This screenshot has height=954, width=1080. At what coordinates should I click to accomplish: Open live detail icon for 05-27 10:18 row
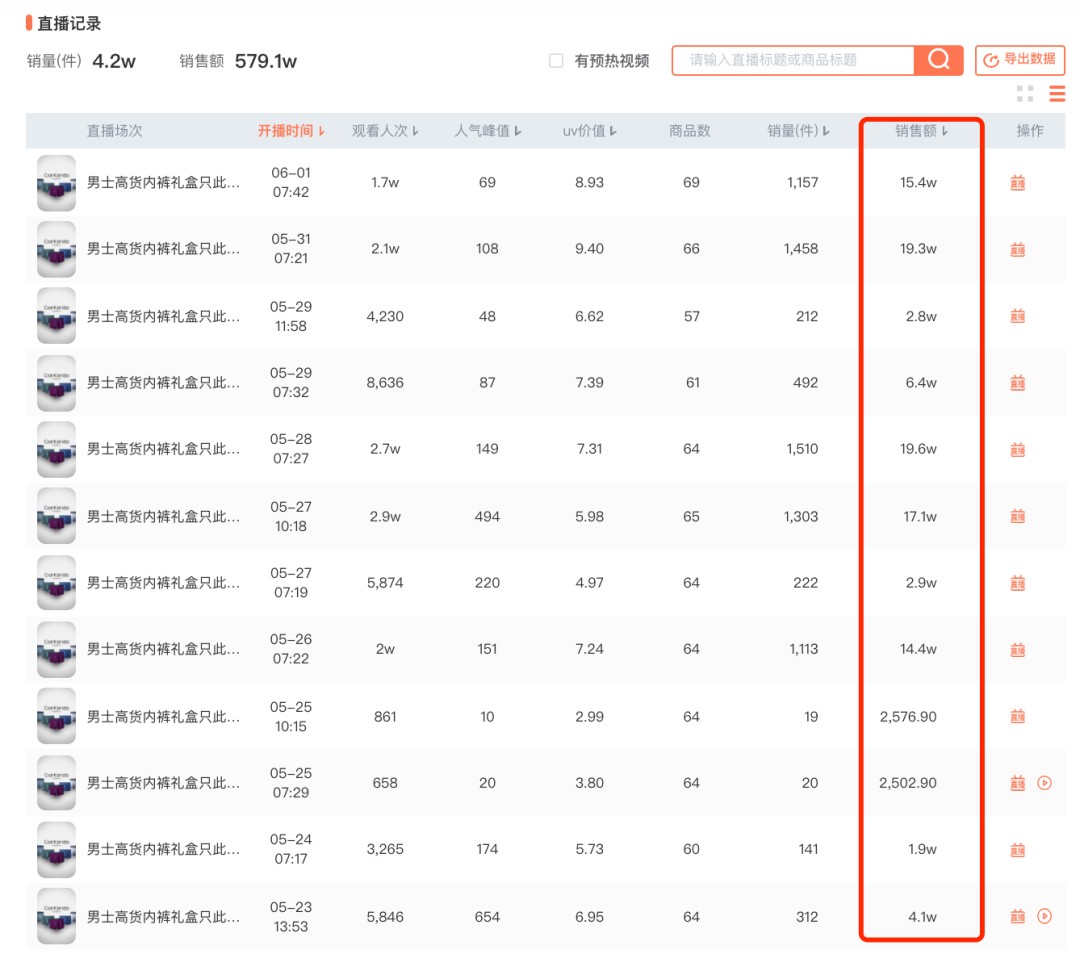tap(1017, 516)
